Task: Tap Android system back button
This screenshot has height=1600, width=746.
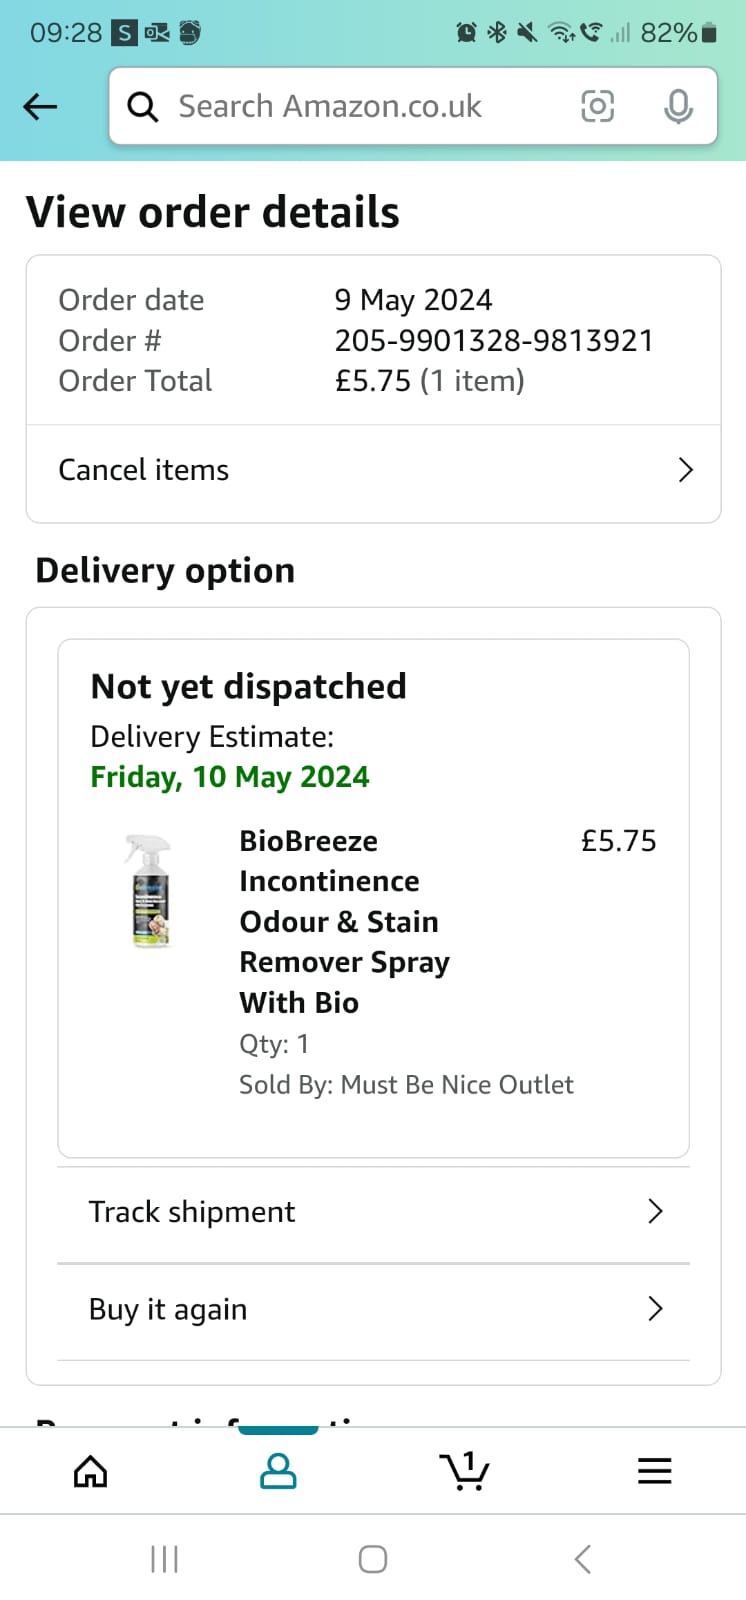Action: click(x=583, y=1558)
